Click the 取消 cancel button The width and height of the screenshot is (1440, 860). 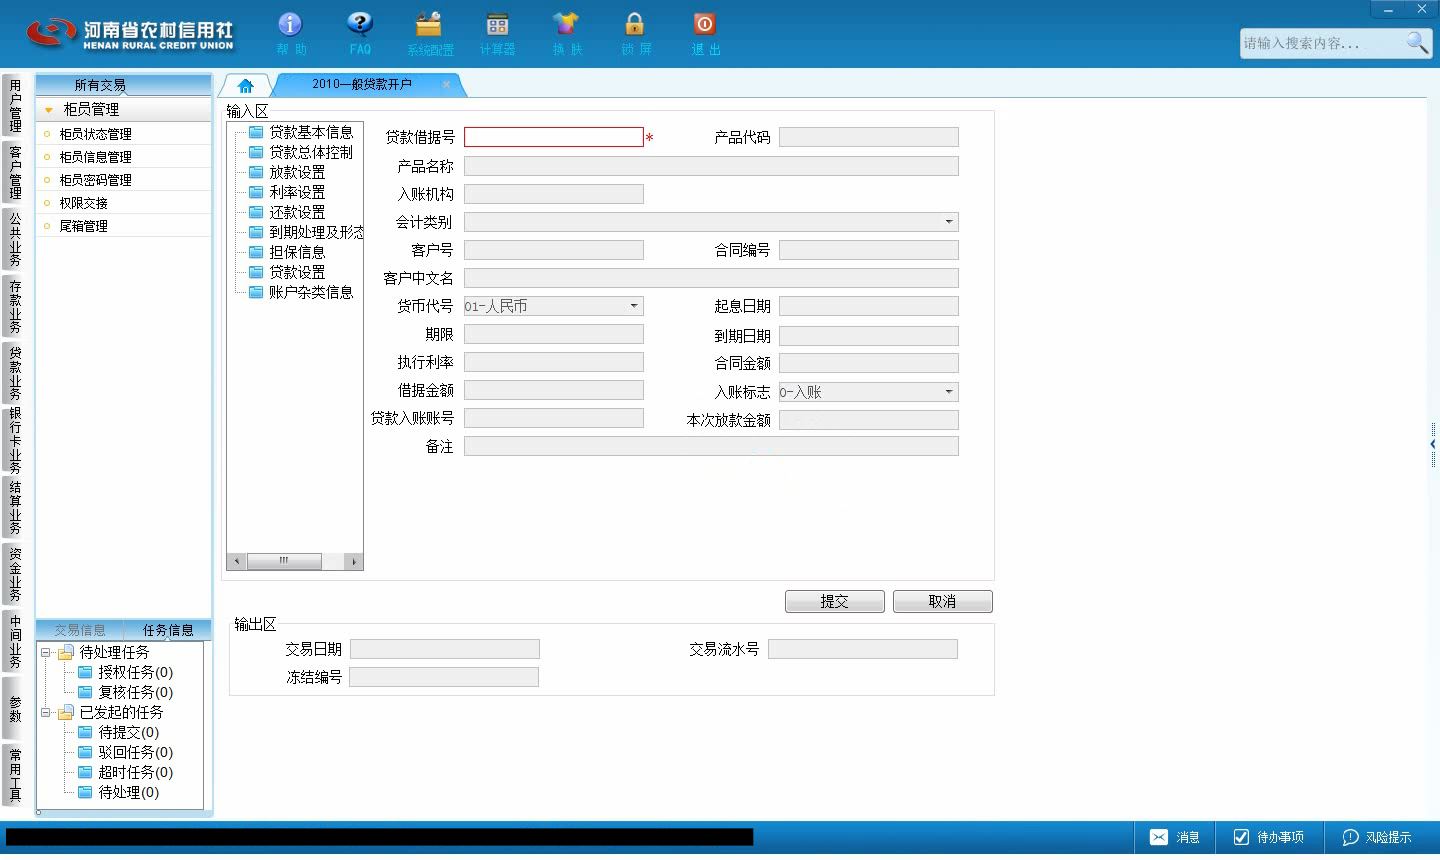(x=942, y=601)
